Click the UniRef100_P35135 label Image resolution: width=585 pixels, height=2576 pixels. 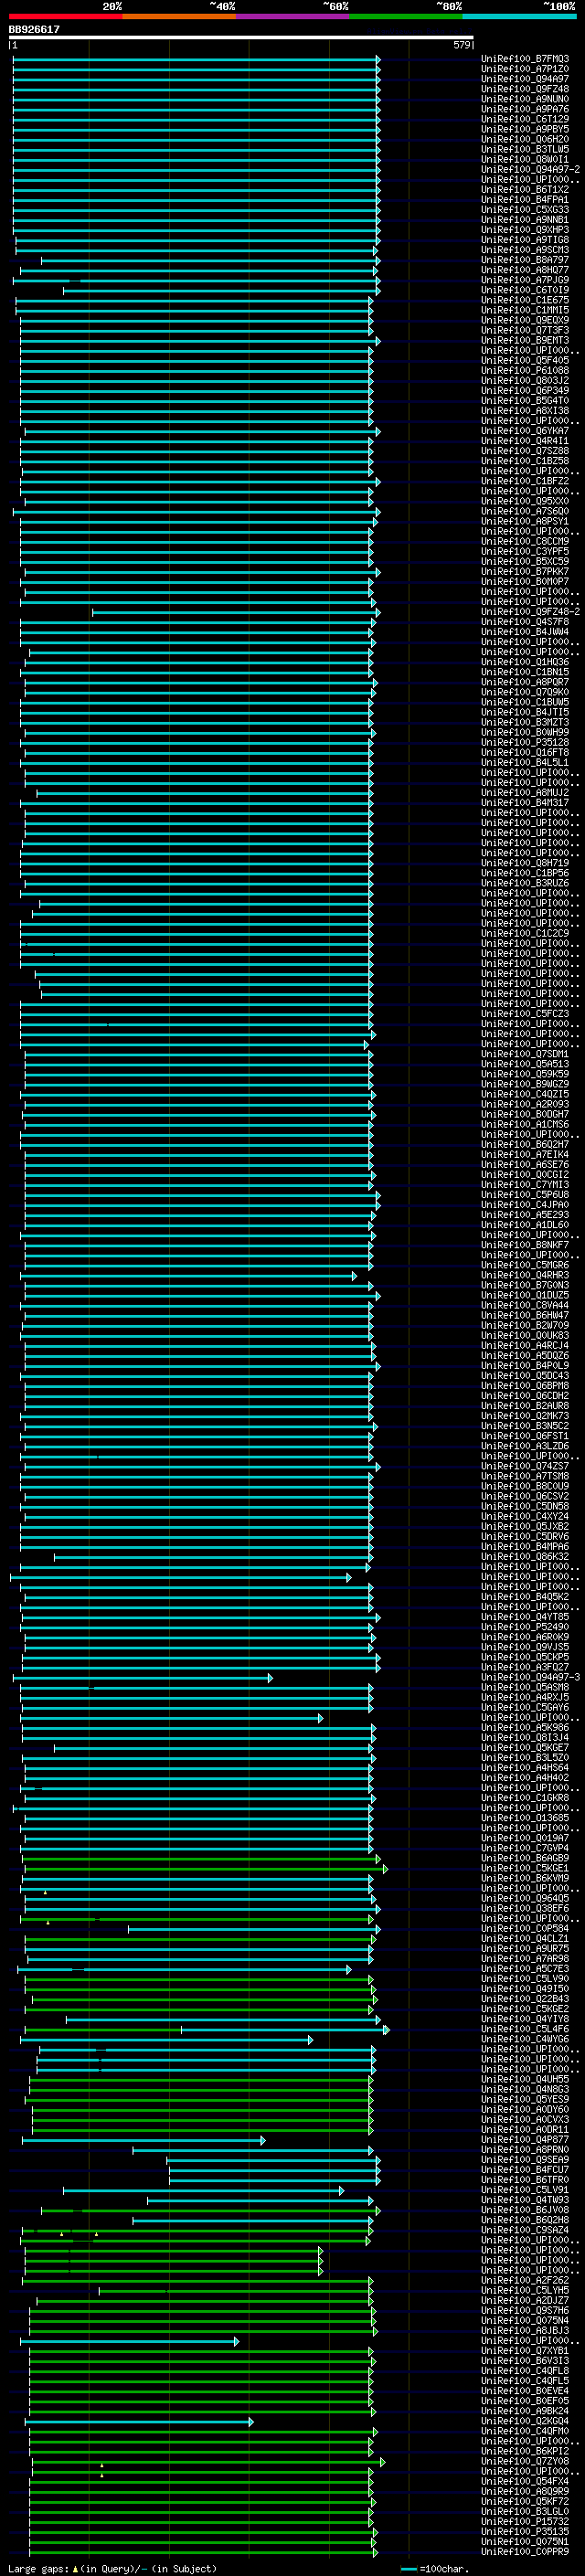pos(524,2530)
